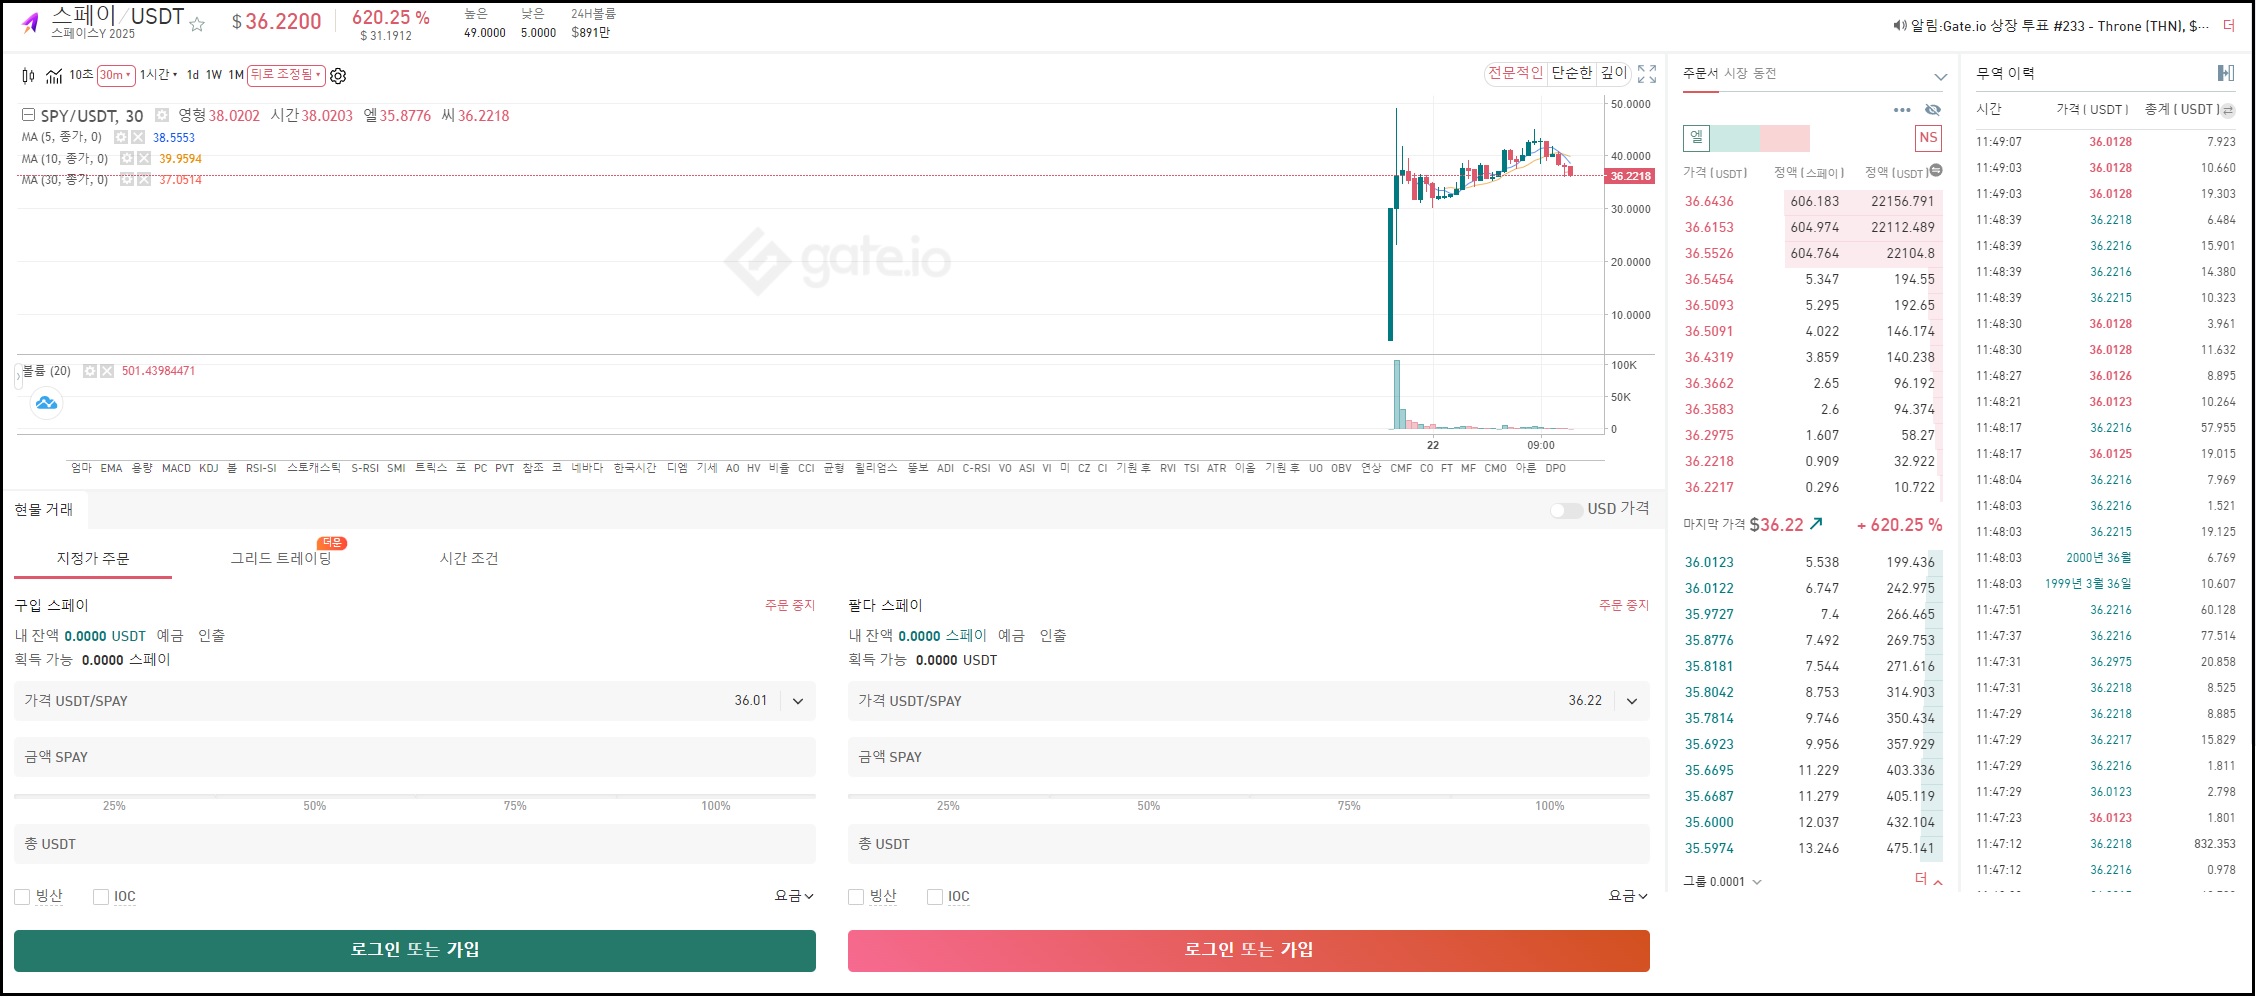Switch the trade history total unit icon

(2228, 110)
